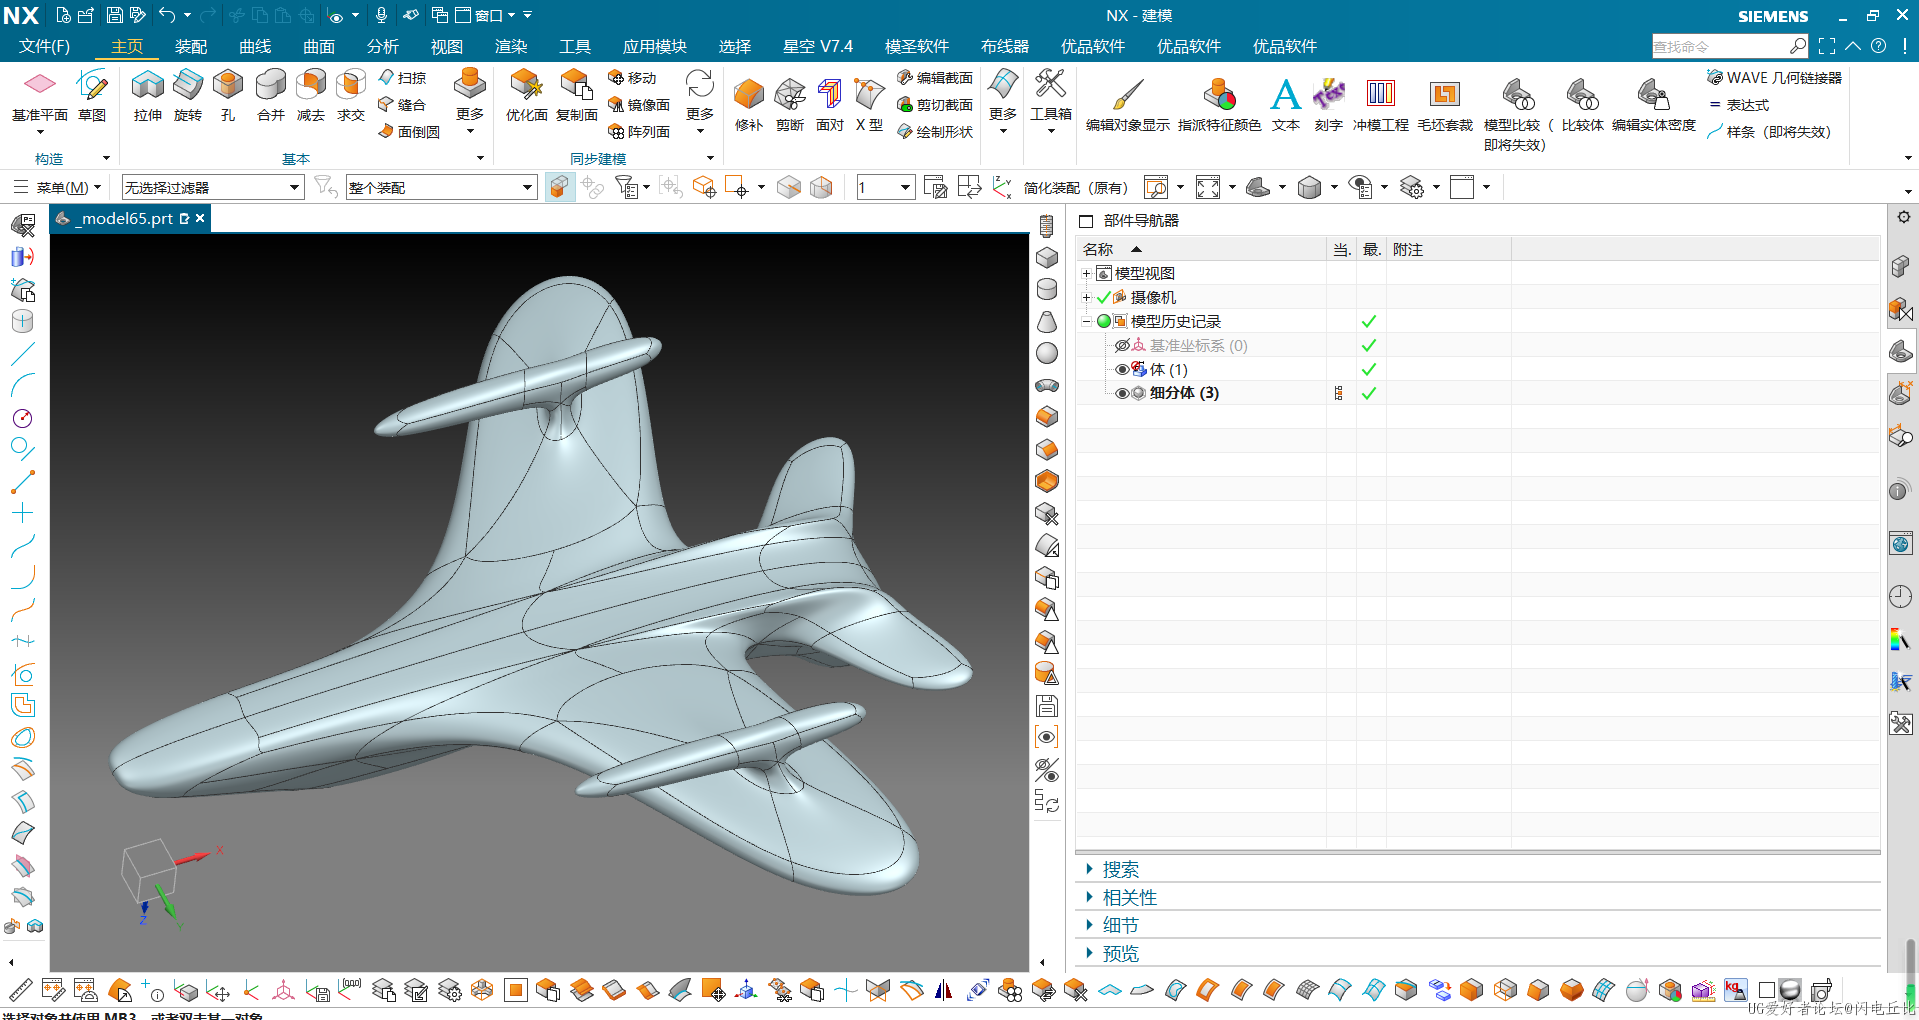Click the 文本 text tool icon
This screenshot has width=1919, height=1020.
[x=1286, y=95]
